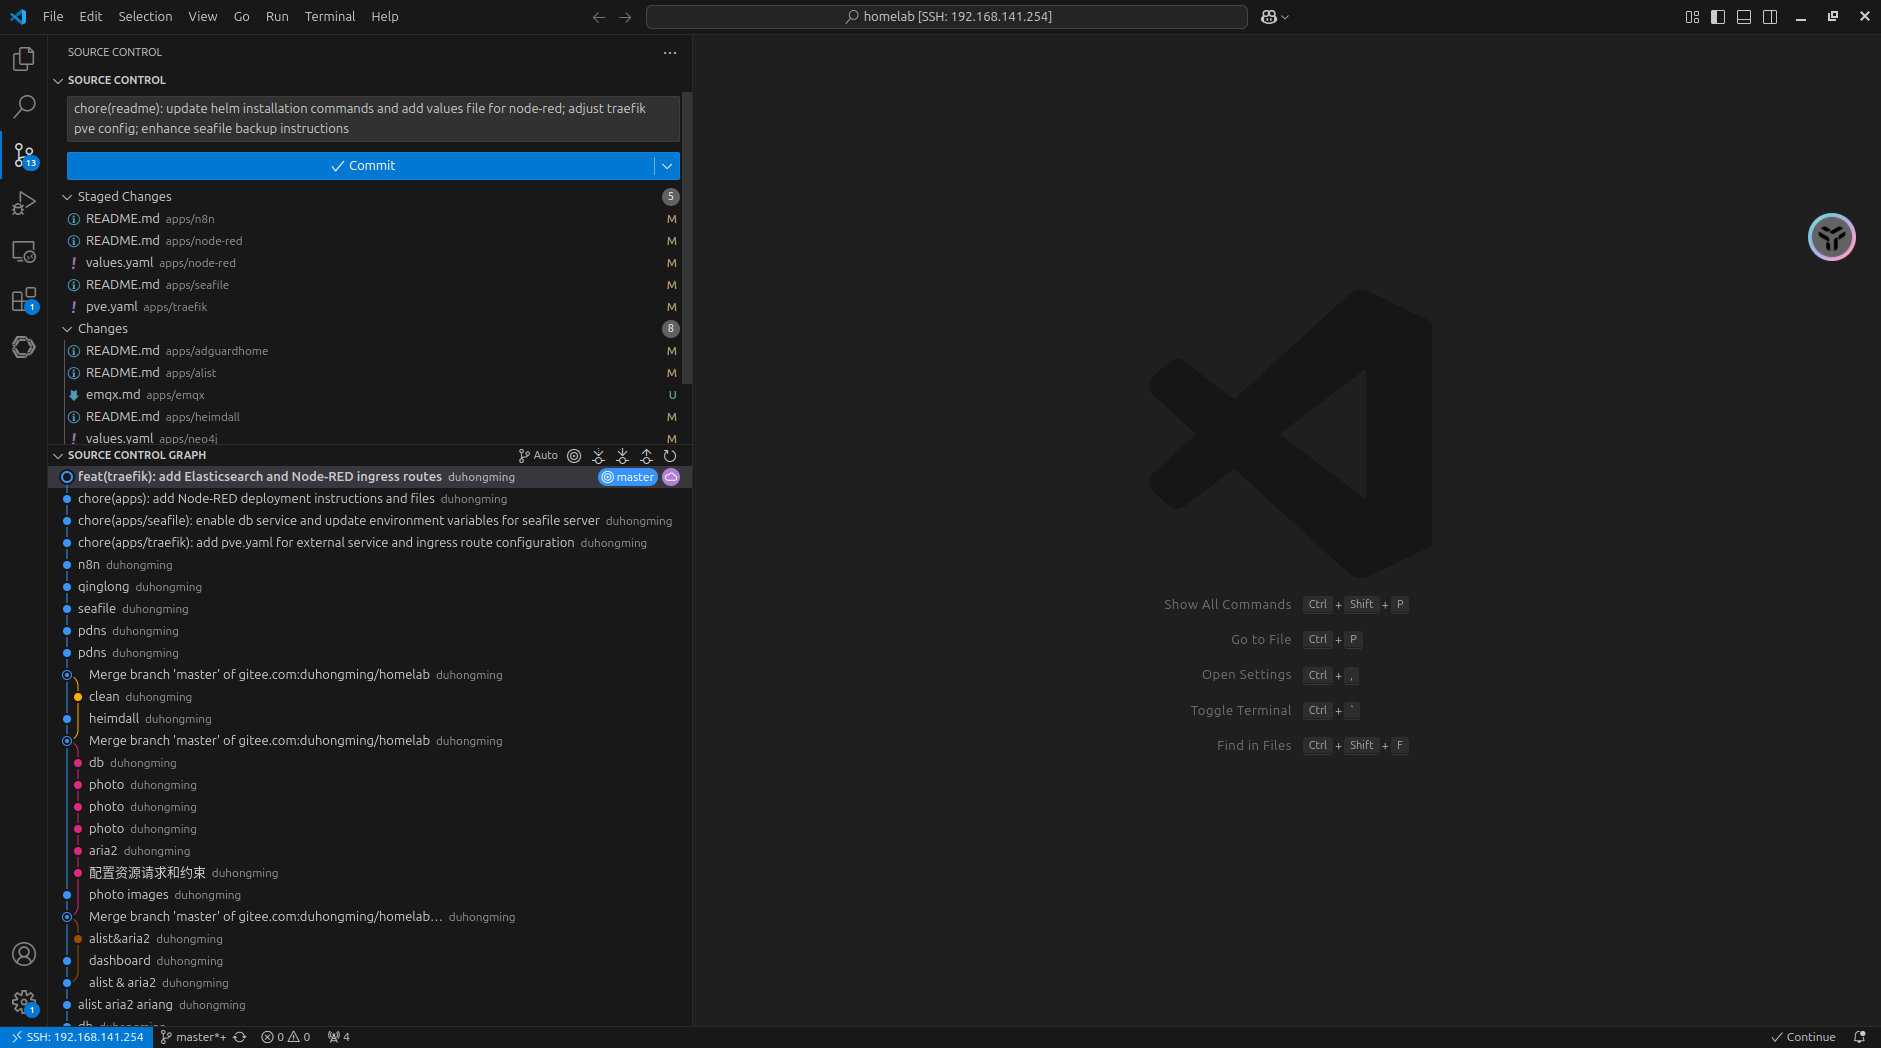1881x1048 pixels.
Task: Click the go to current history item target icon
Action: tap(574, 455)
